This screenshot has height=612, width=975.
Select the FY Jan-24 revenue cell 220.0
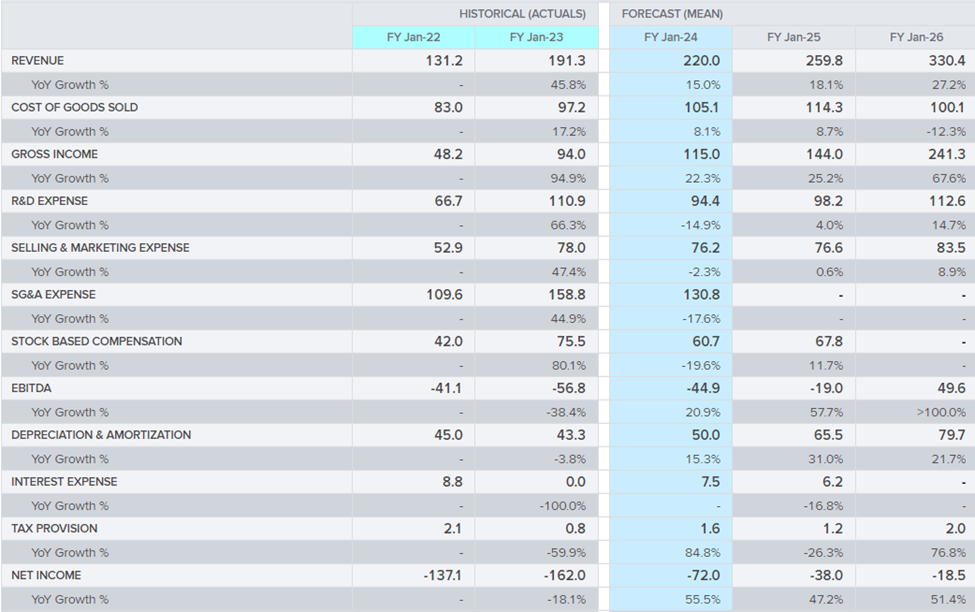coord(701,61)
